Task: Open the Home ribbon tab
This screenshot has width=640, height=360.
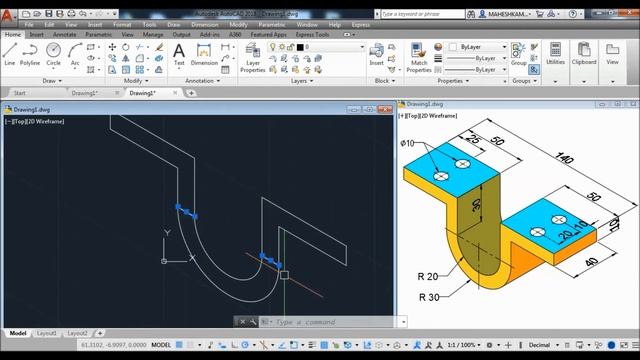Action: tap(13, 35)
